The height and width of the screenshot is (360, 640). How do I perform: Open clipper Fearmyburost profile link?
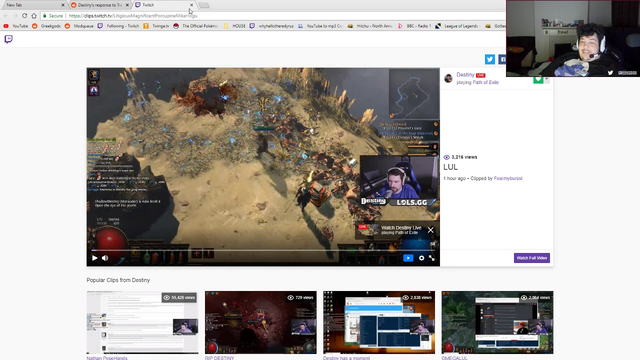pos(508,178)
